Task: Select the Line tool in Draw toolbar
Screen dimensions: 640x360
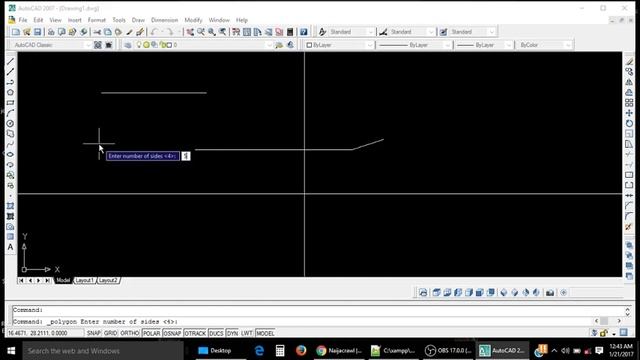Action: tap(10, 61)
